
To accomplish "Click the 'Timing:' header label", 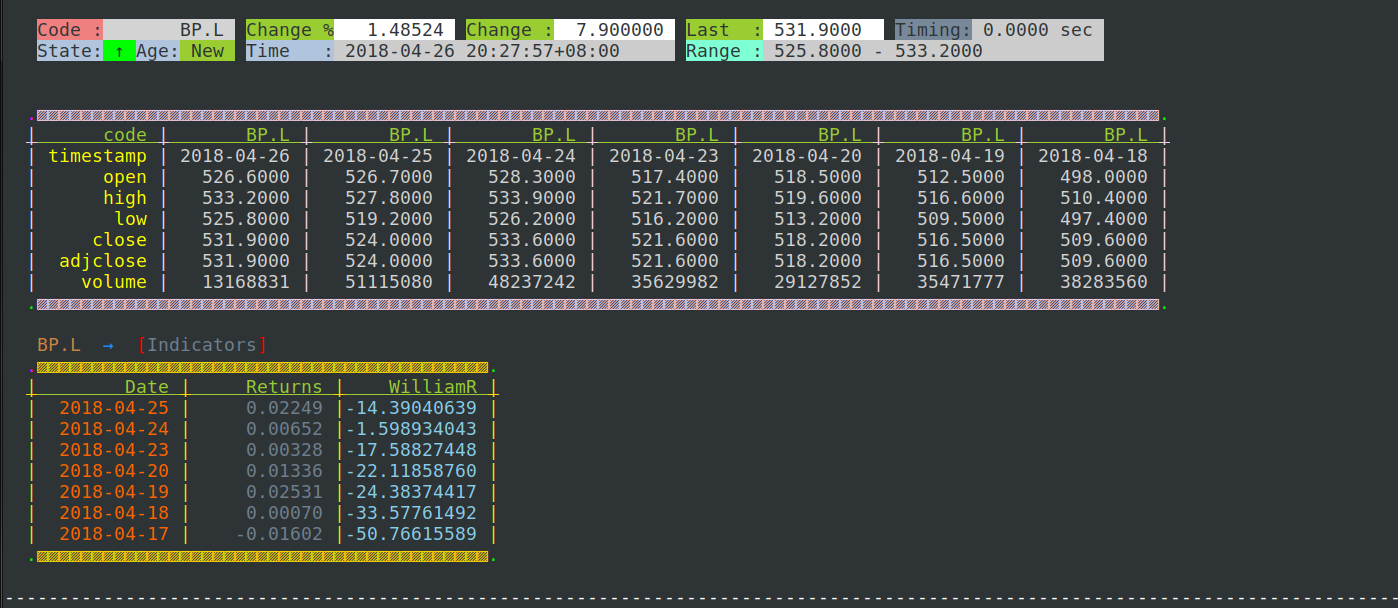I will [x=933, y=30].
